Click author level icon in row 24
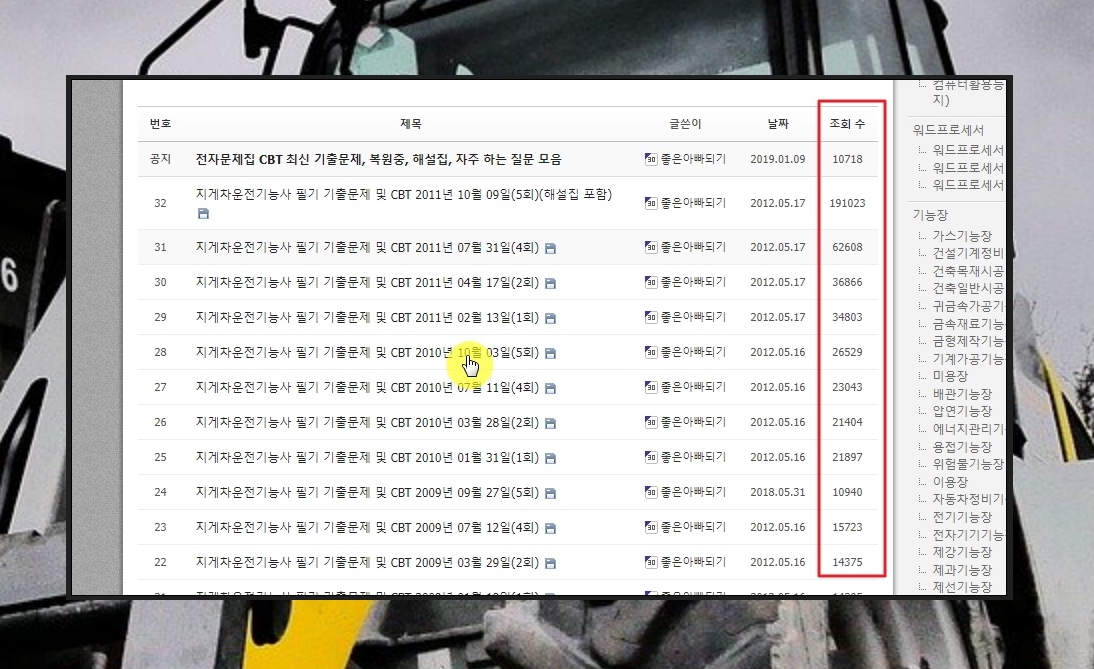1094x669 pixels. coord(651,492)
